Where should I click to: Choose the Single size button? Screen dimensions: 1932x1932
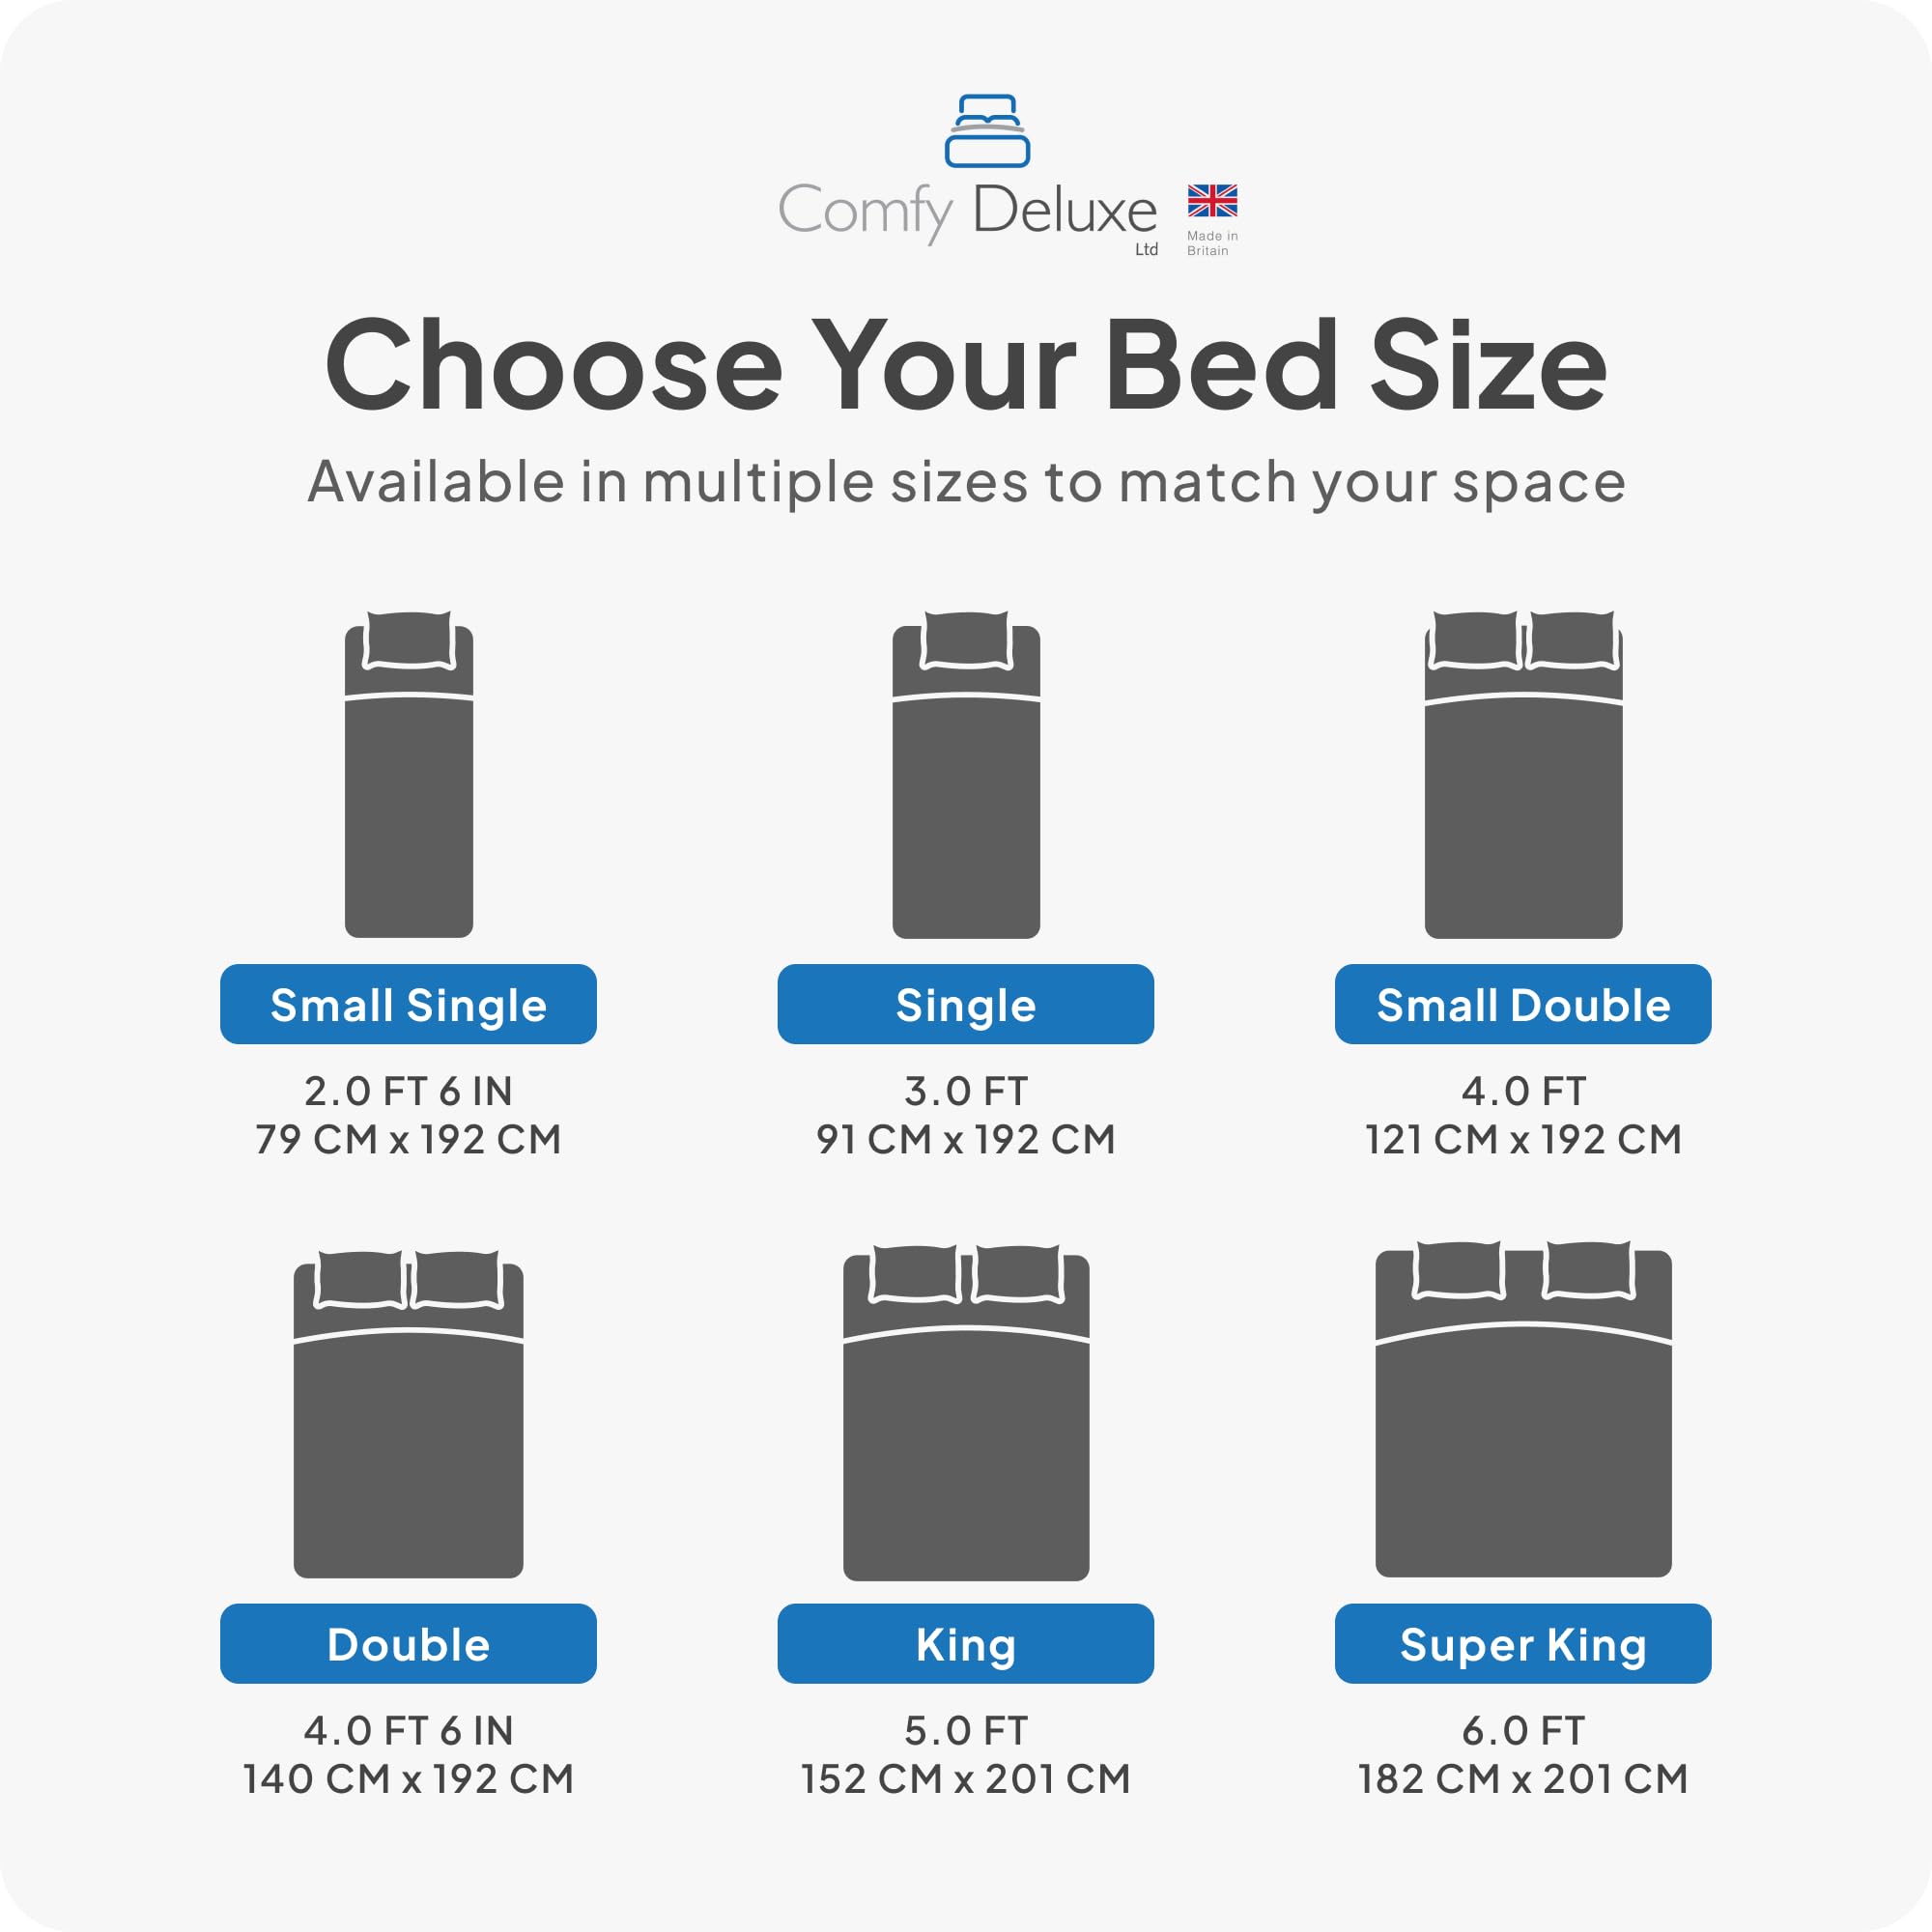[966, 1004]
